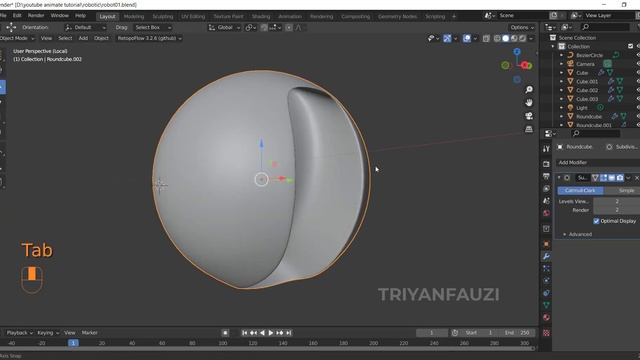Toggle camera view icon in viewport
This screenshot has width=640, height=360.
pos(529,116)
